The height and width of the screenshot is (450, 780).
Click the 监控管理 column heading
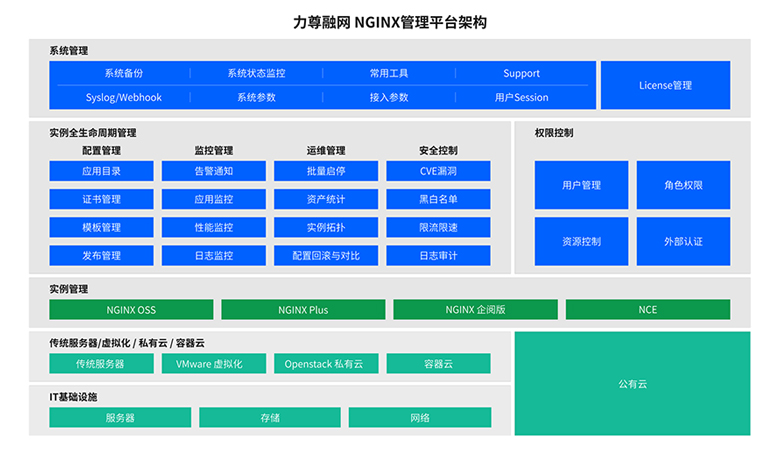coord(214,150)
